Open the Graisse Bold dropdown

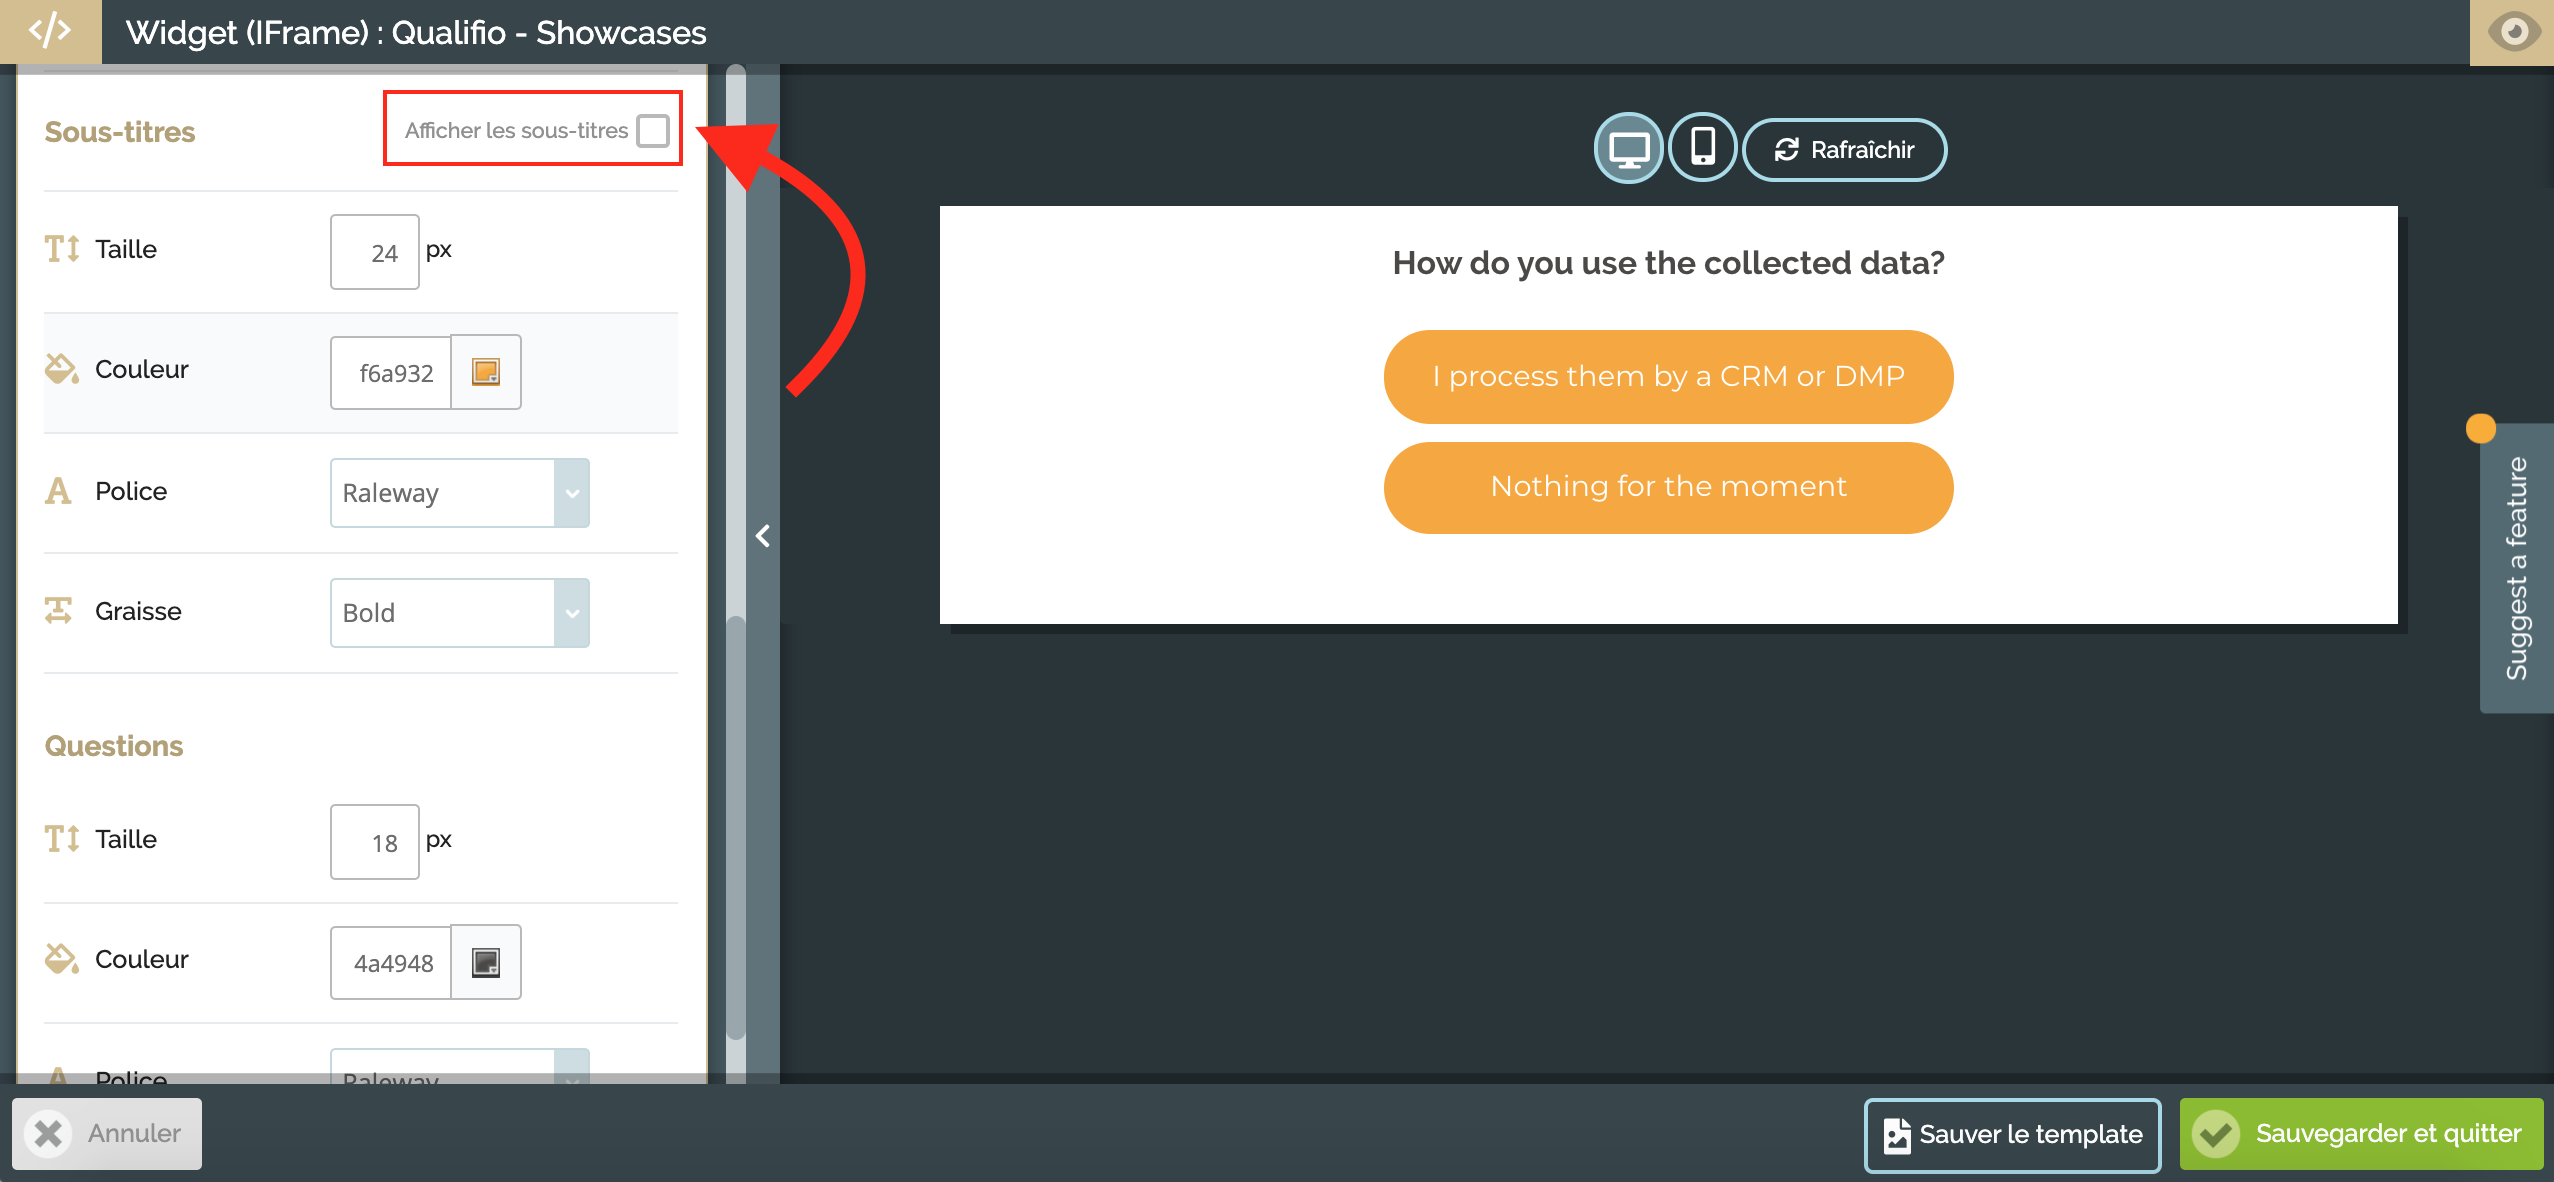point(460,613)
